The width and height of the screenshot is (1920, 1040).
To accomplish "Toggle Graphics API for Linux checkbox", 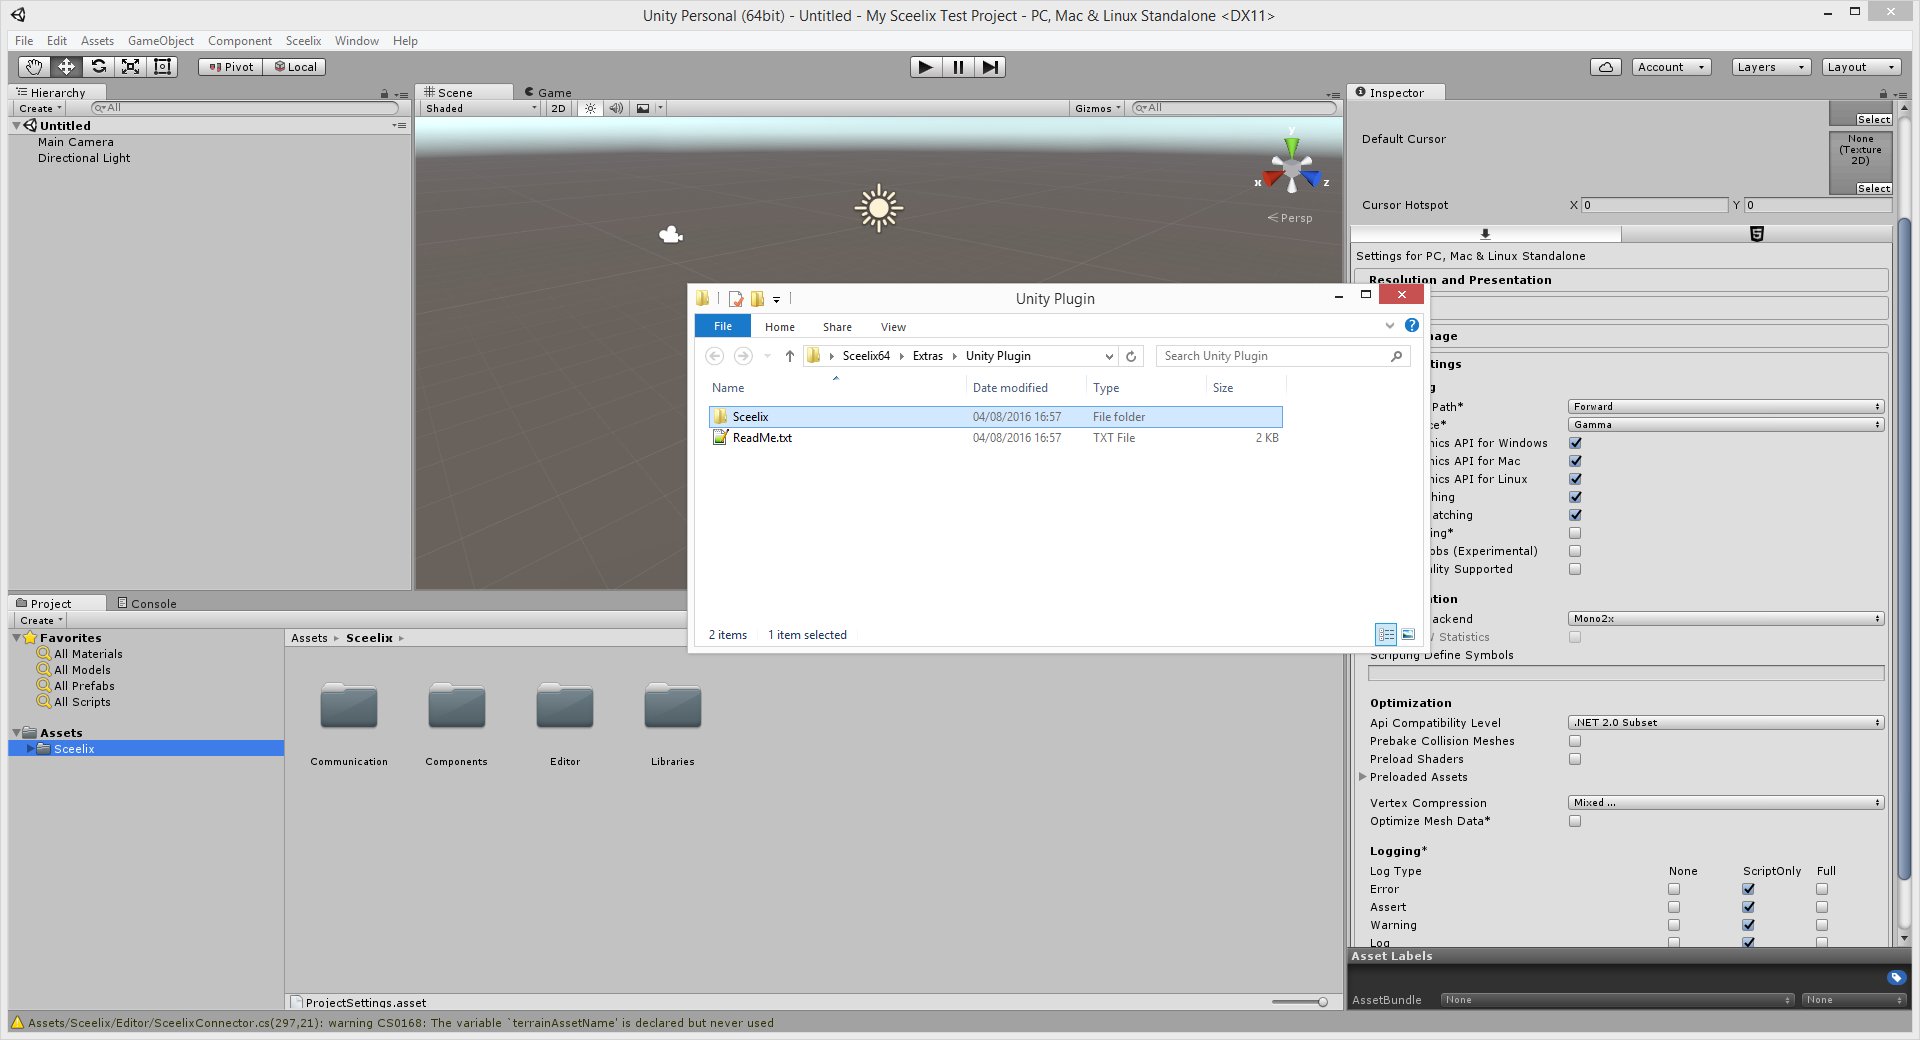I will 1575,479.
